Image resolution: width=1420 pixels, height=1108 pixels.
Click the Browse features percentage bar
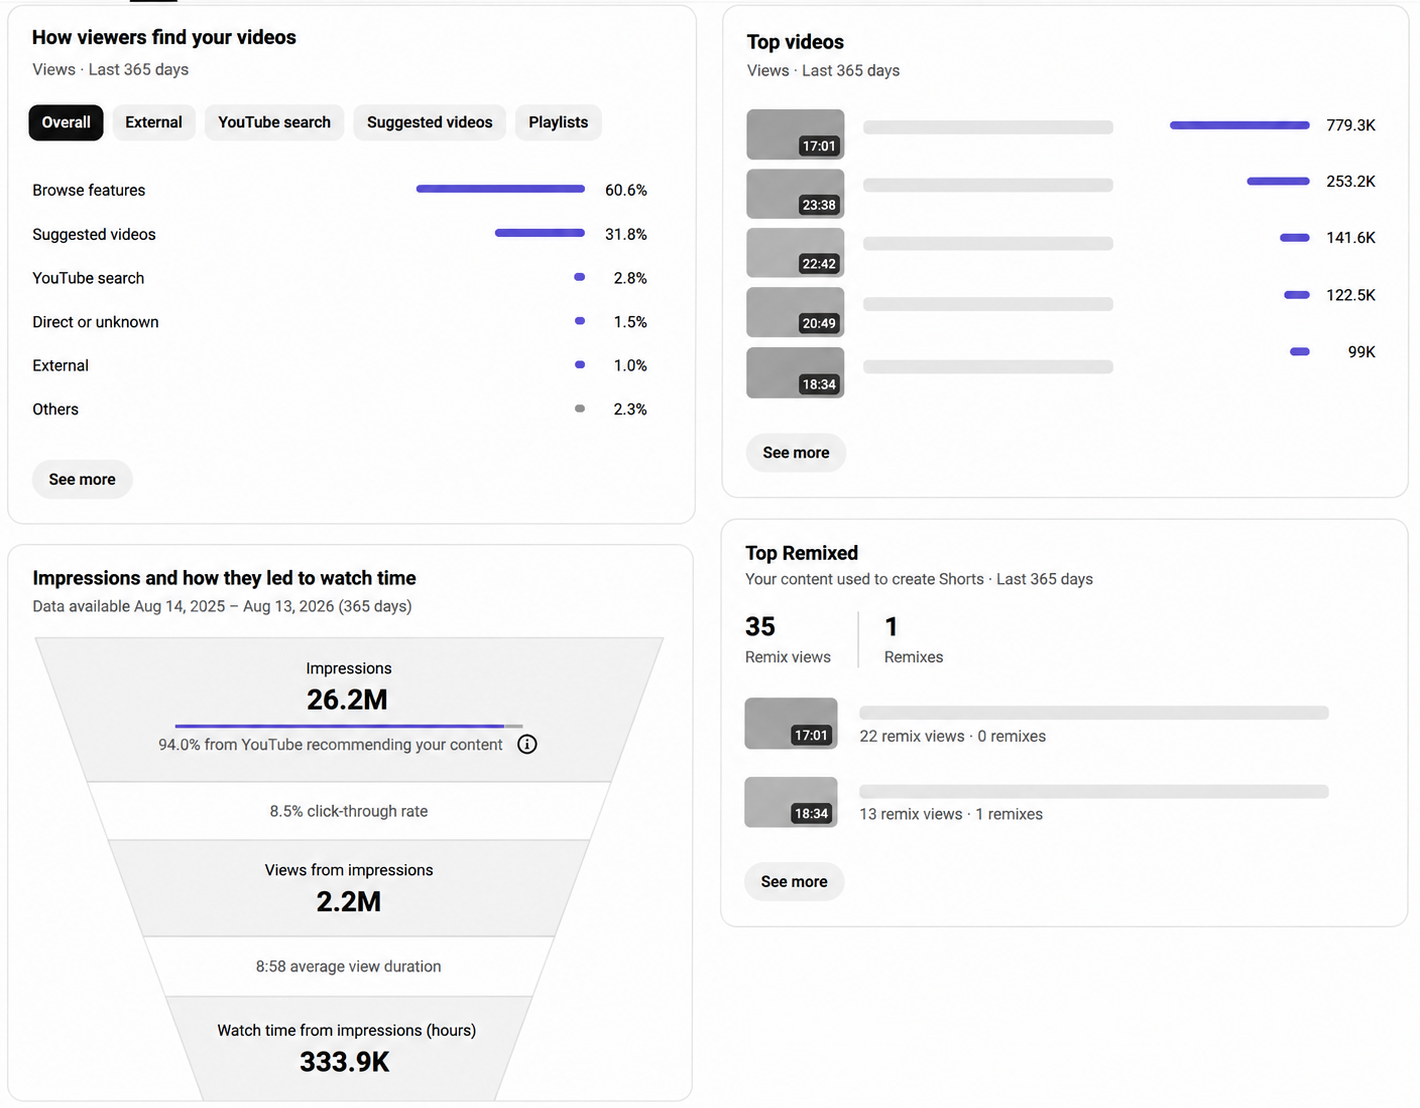coord(500,189)
